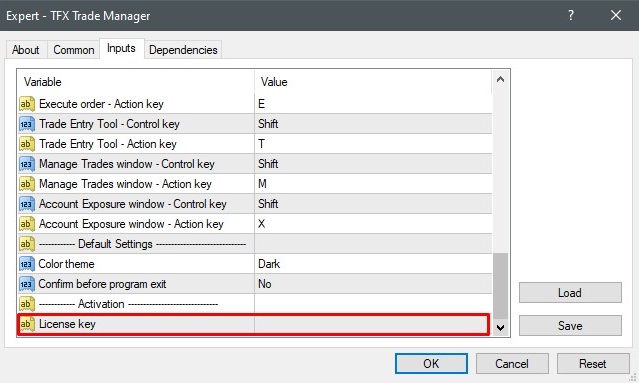Click the string icon beside Execute order - Action key

click(x=26, y=104)
